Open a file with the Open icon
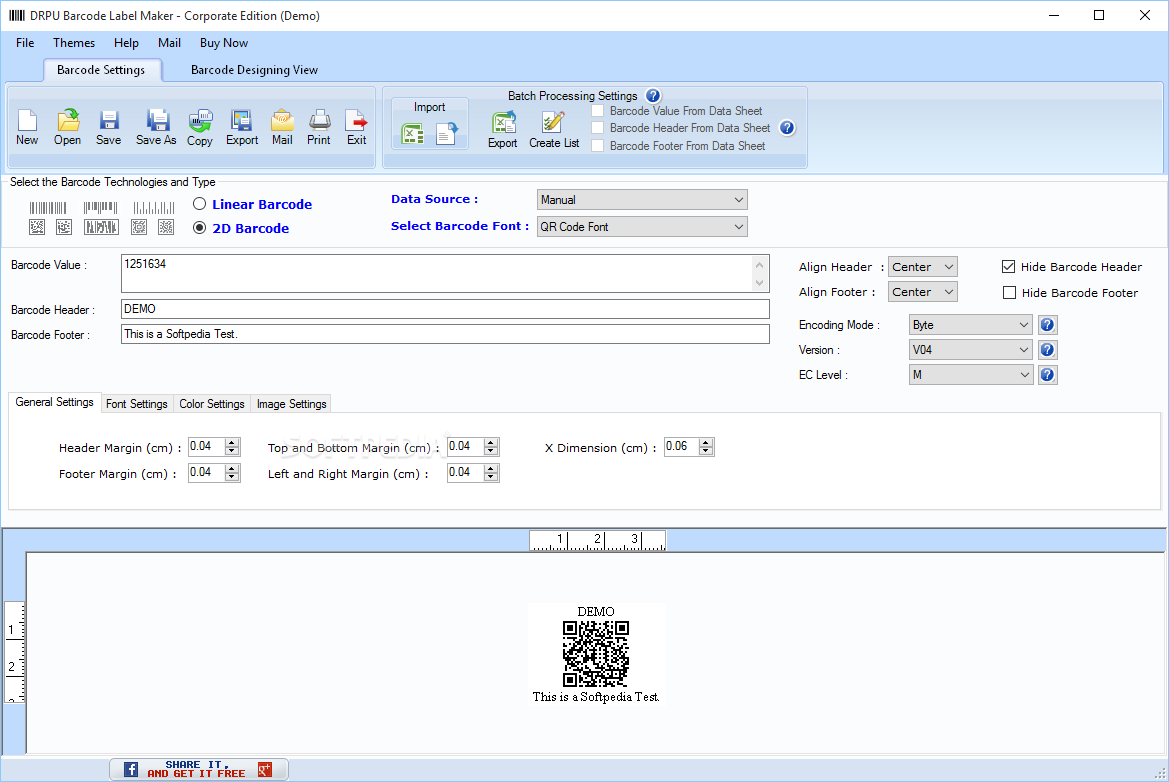 (68, 127)
